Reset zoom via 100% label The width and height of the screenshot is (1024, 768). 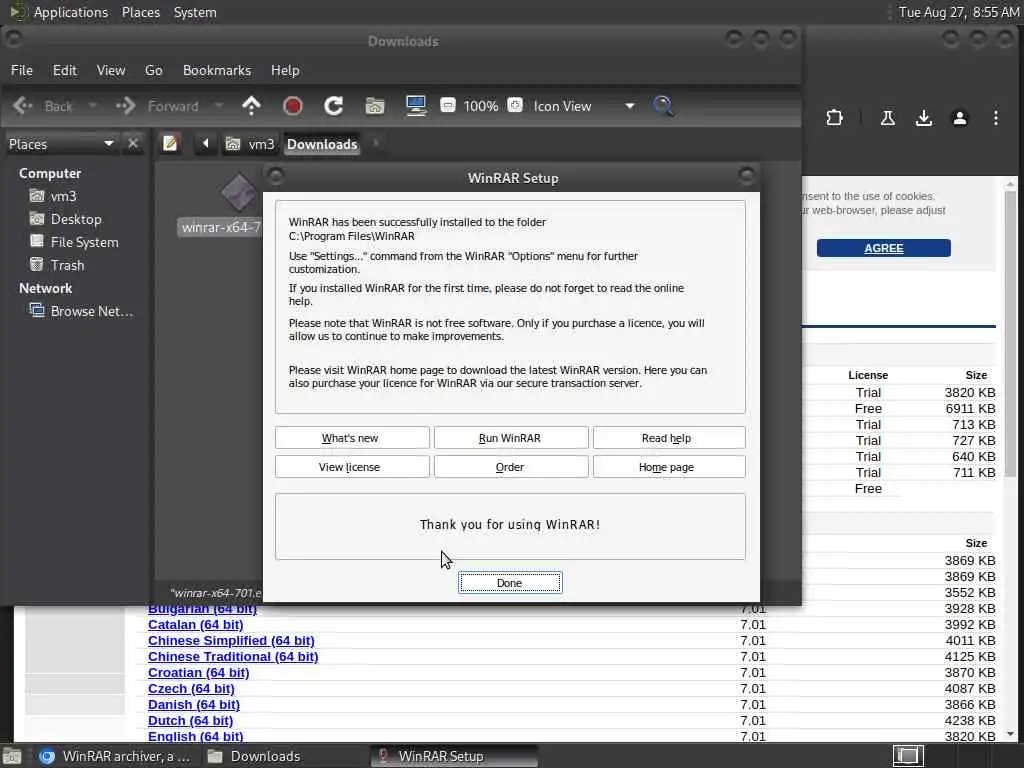point(481,106)
